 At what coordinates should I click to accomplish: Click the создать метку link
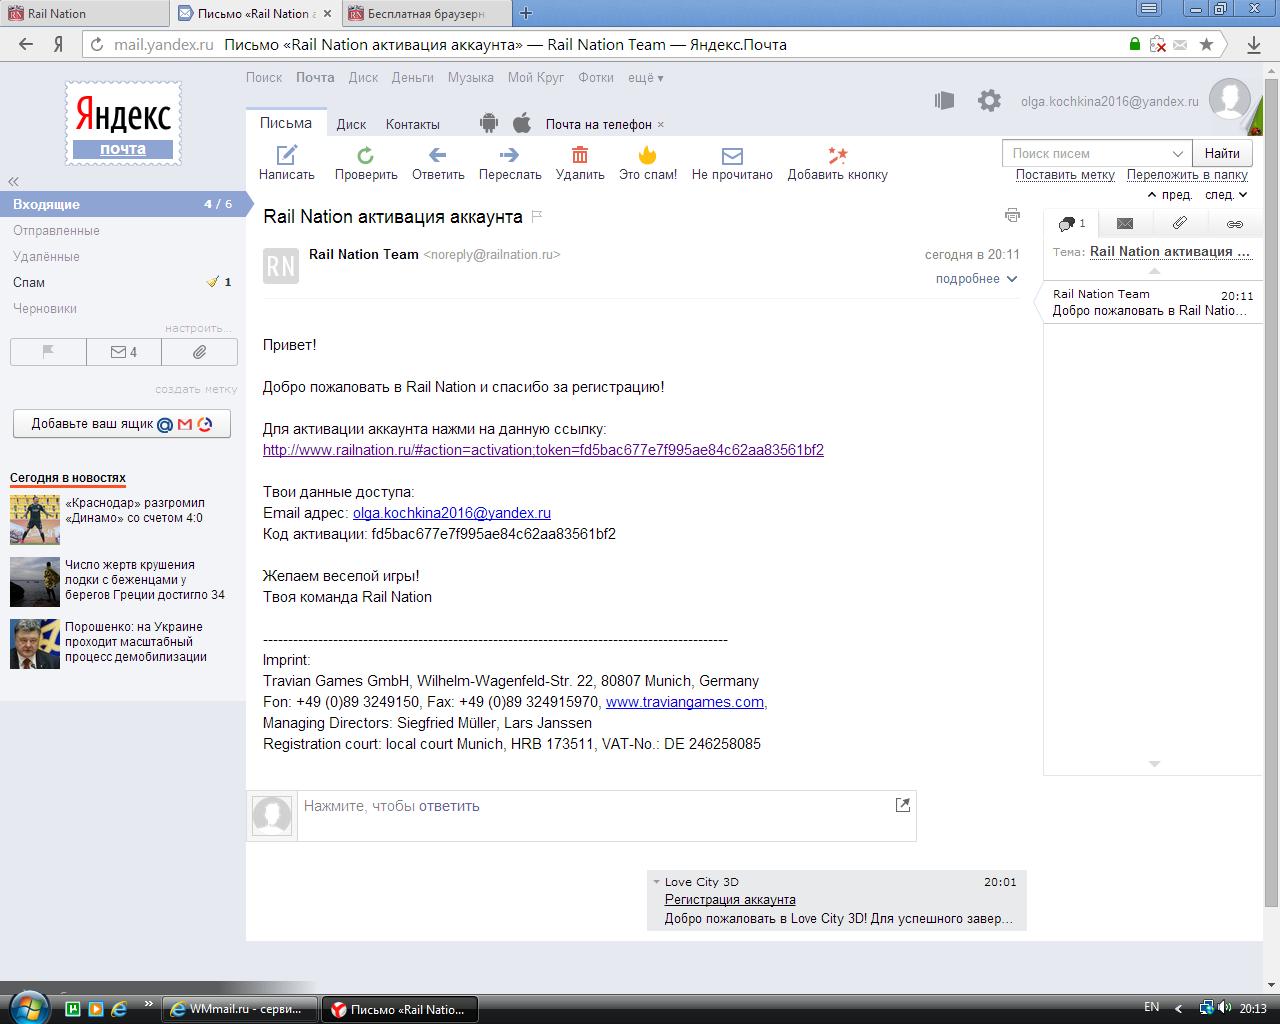(196, 389)
